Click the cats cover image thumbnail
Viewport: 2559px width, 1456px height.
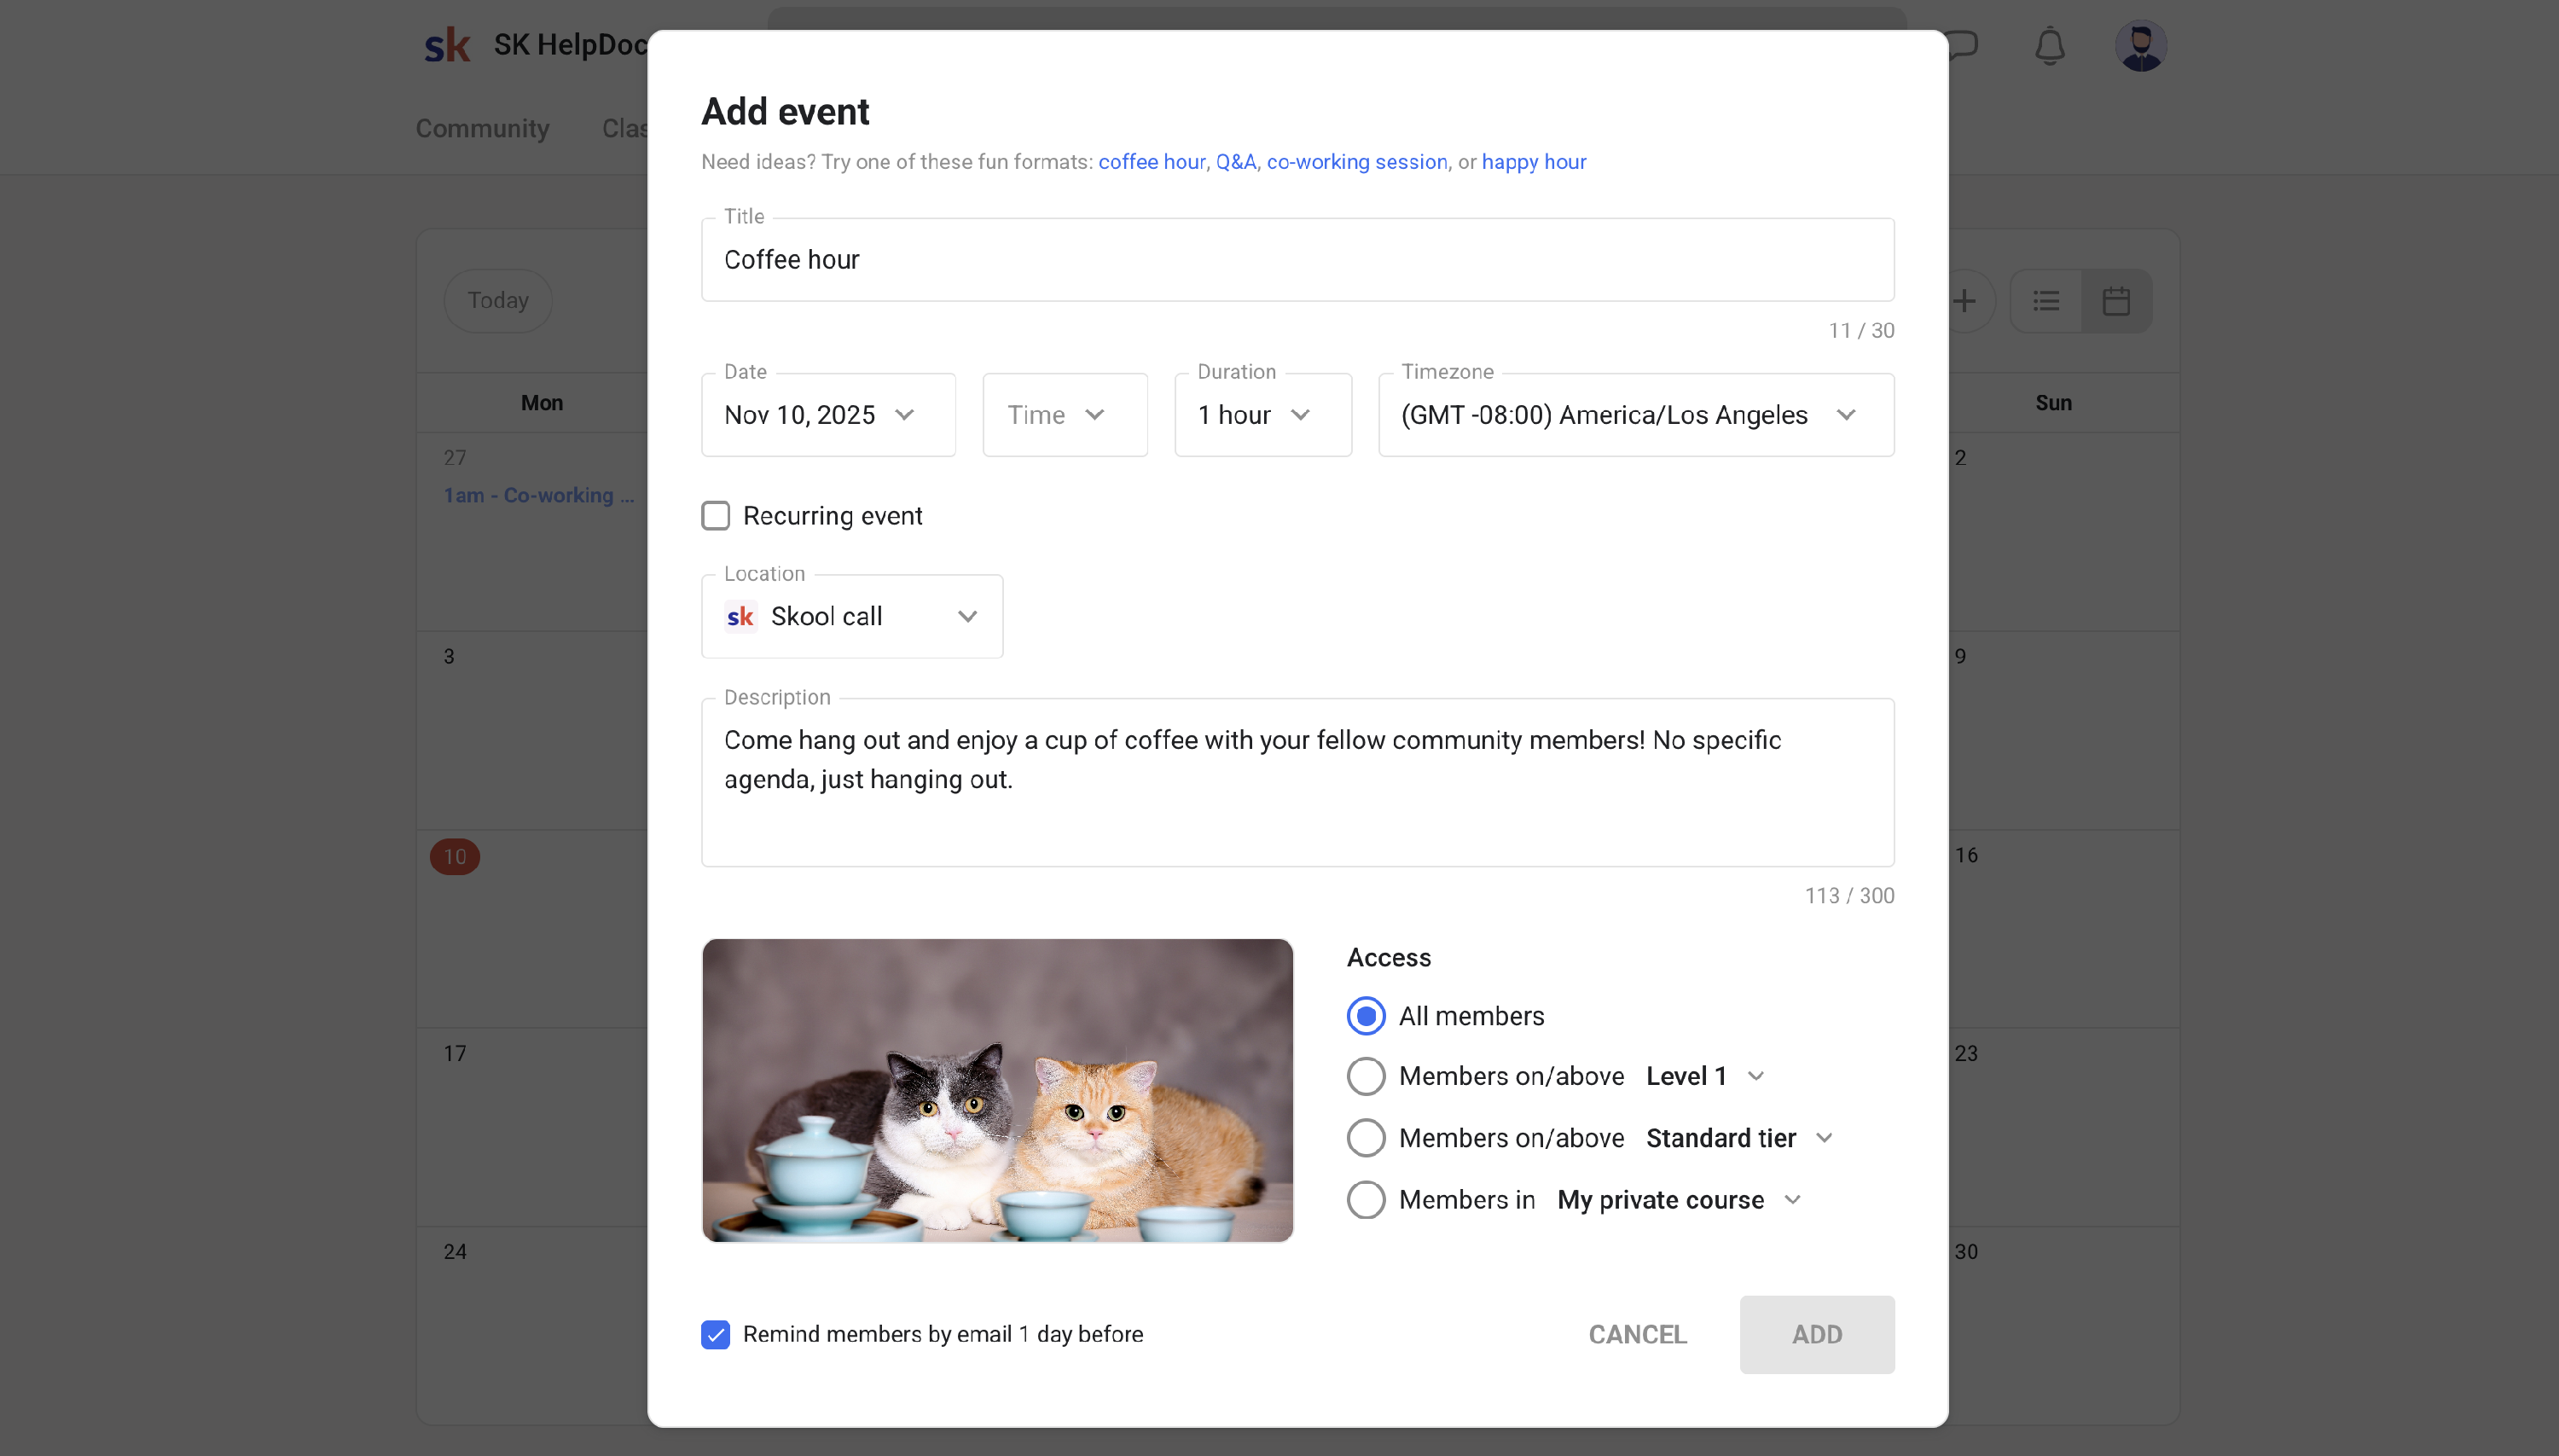tap(997, 1090)
